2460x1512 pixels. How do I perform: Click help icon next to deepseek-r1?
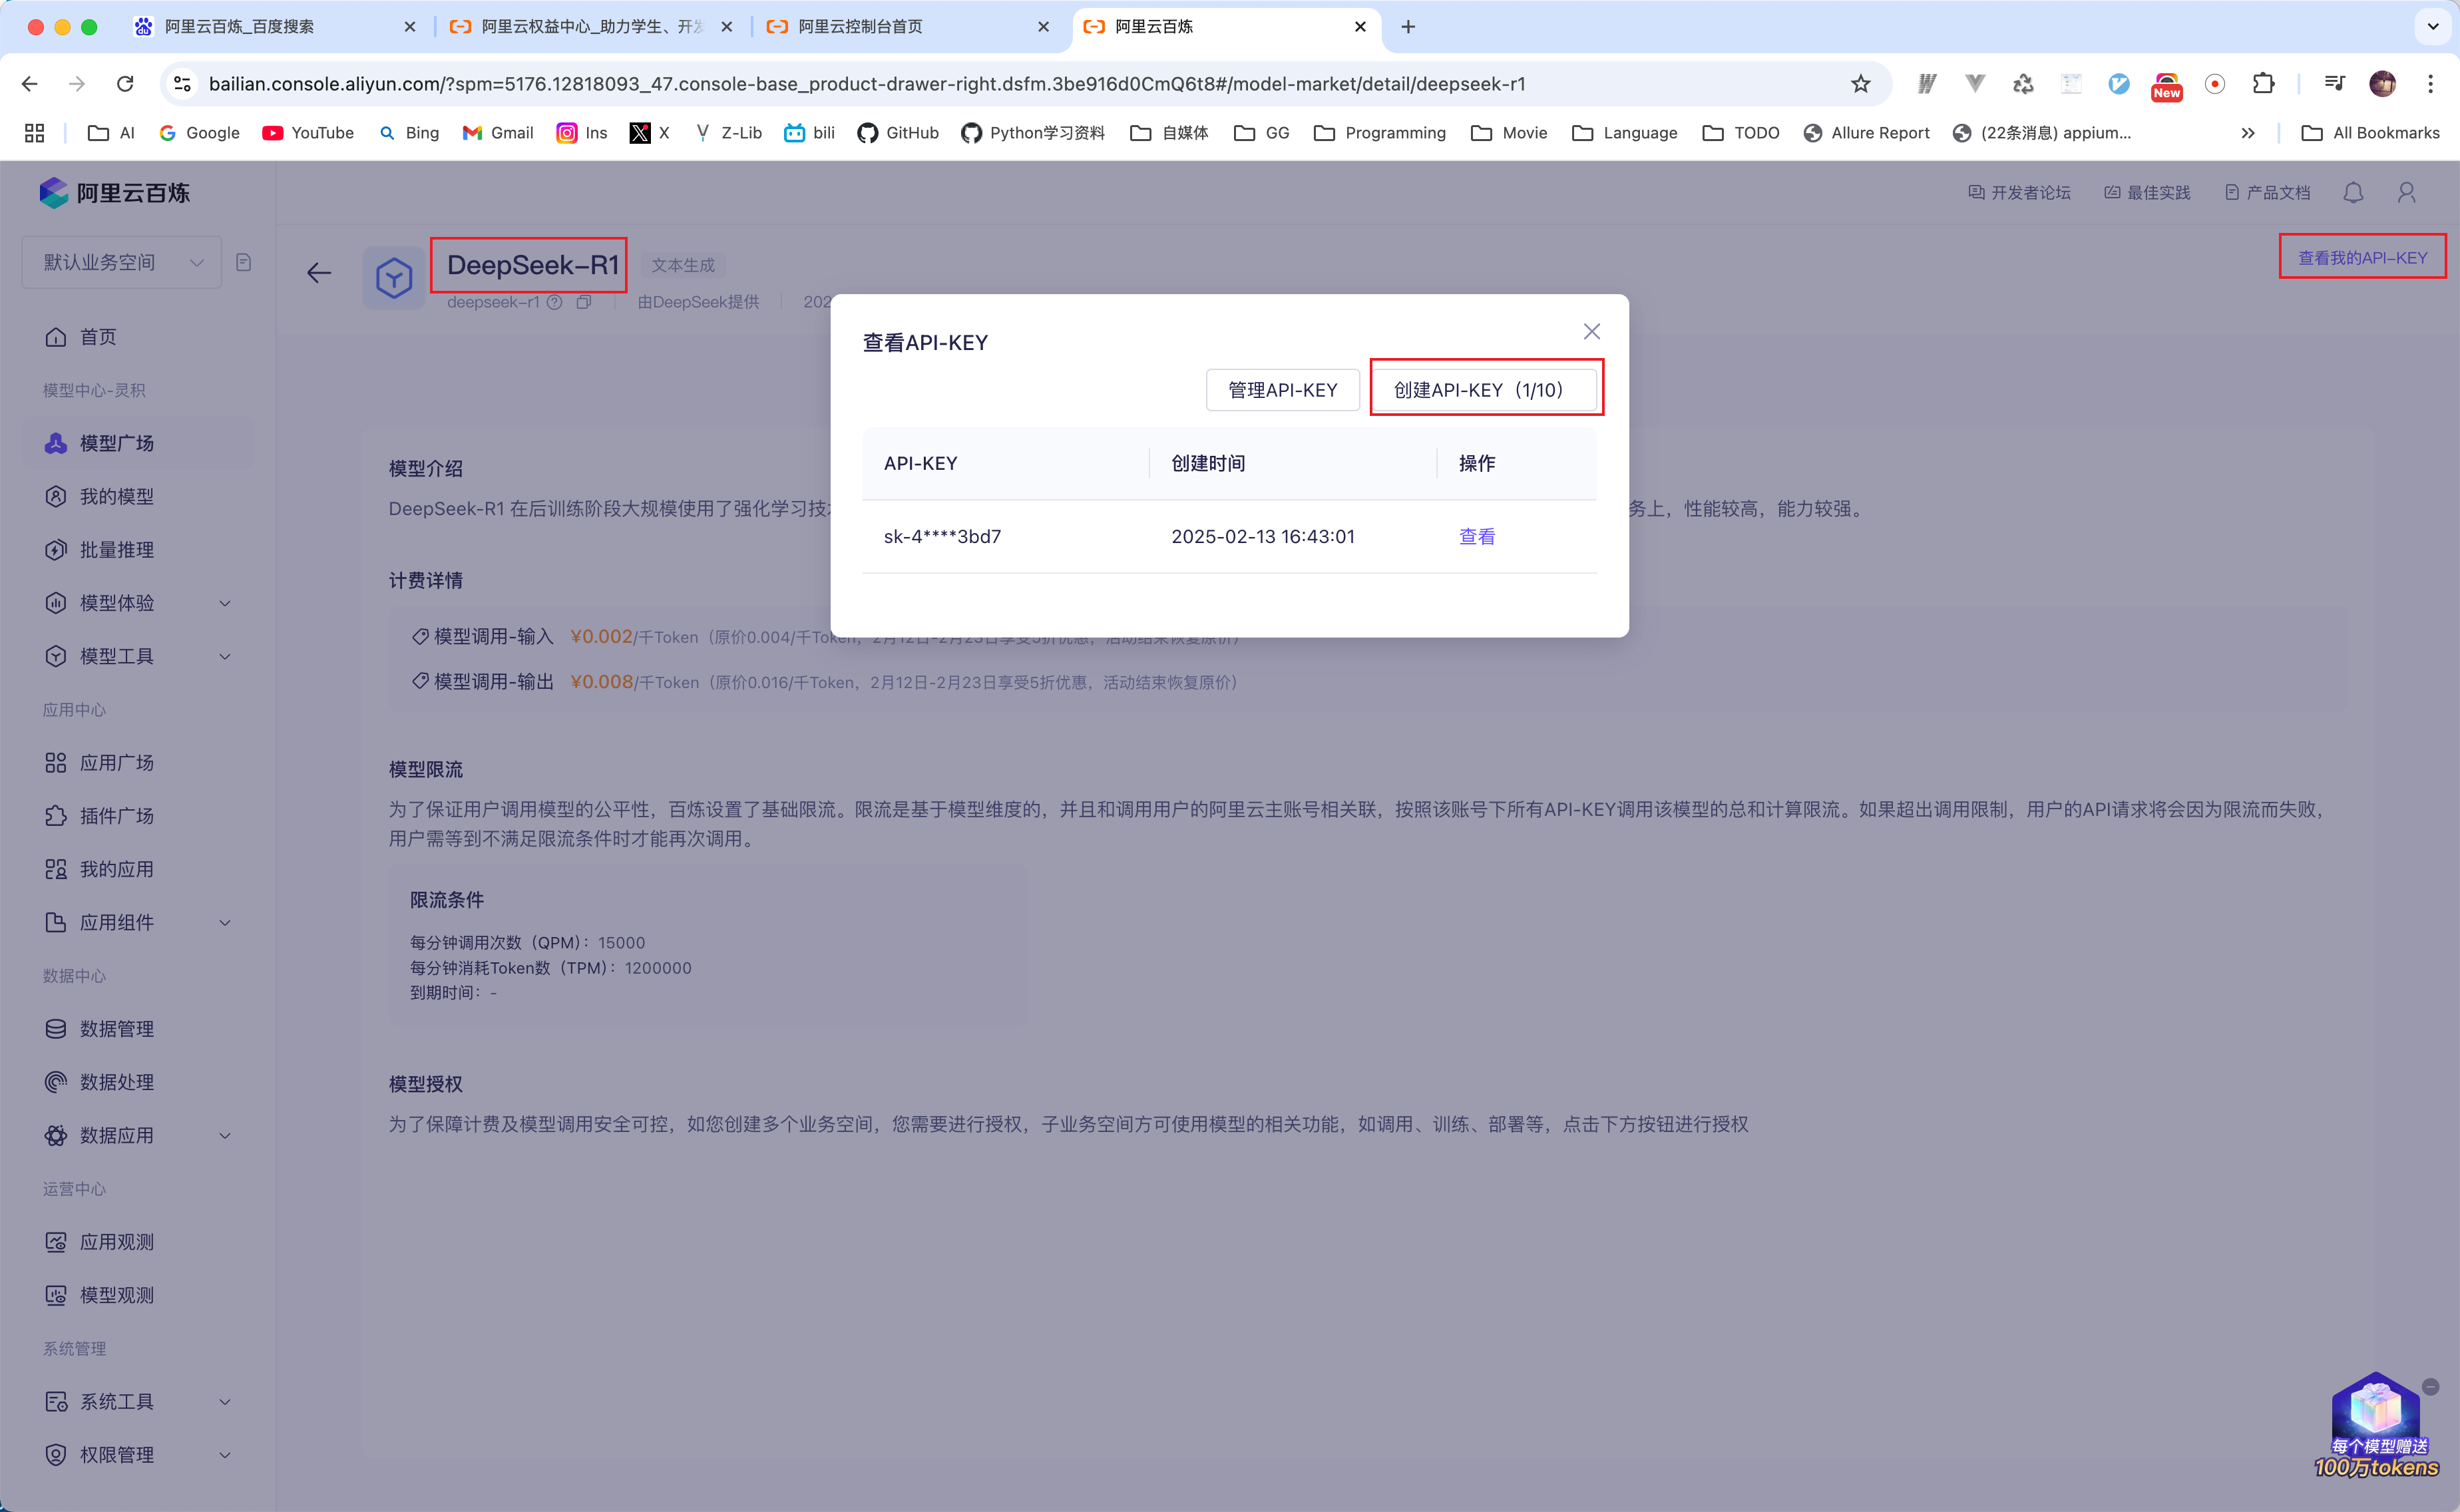point(555,301)
